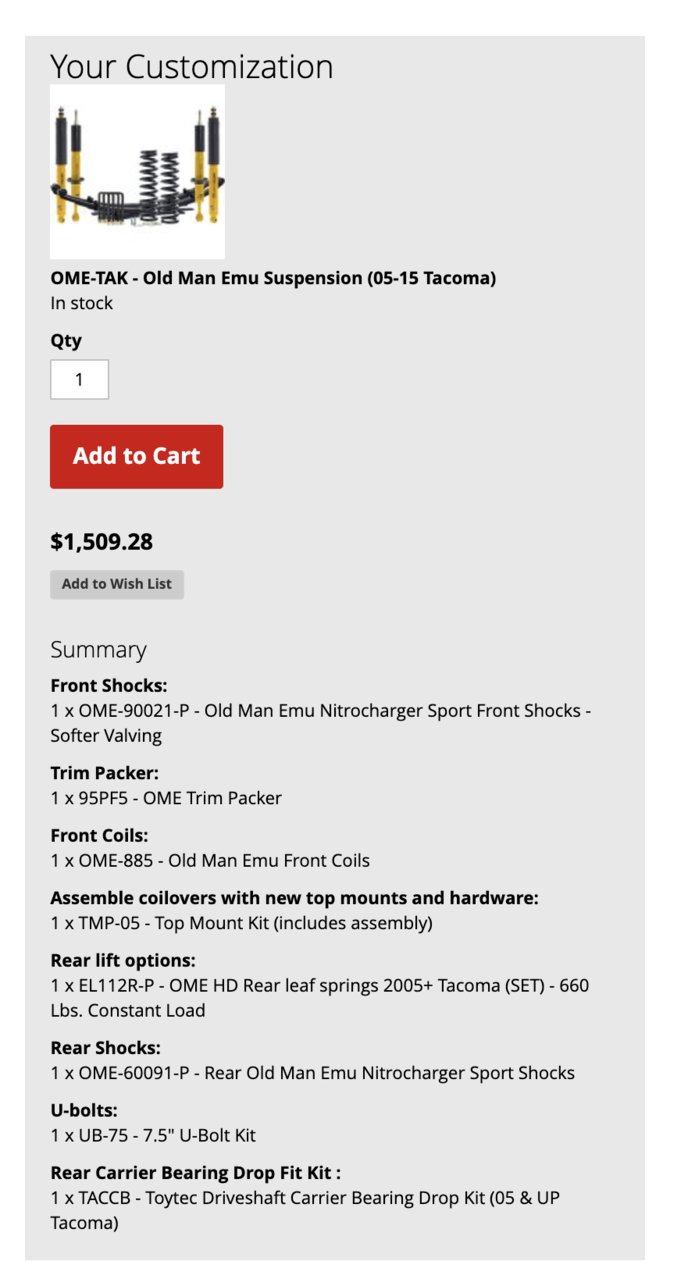
Task: Select the TMP-05 Top Mount Kit line
Action: point(242,923)
